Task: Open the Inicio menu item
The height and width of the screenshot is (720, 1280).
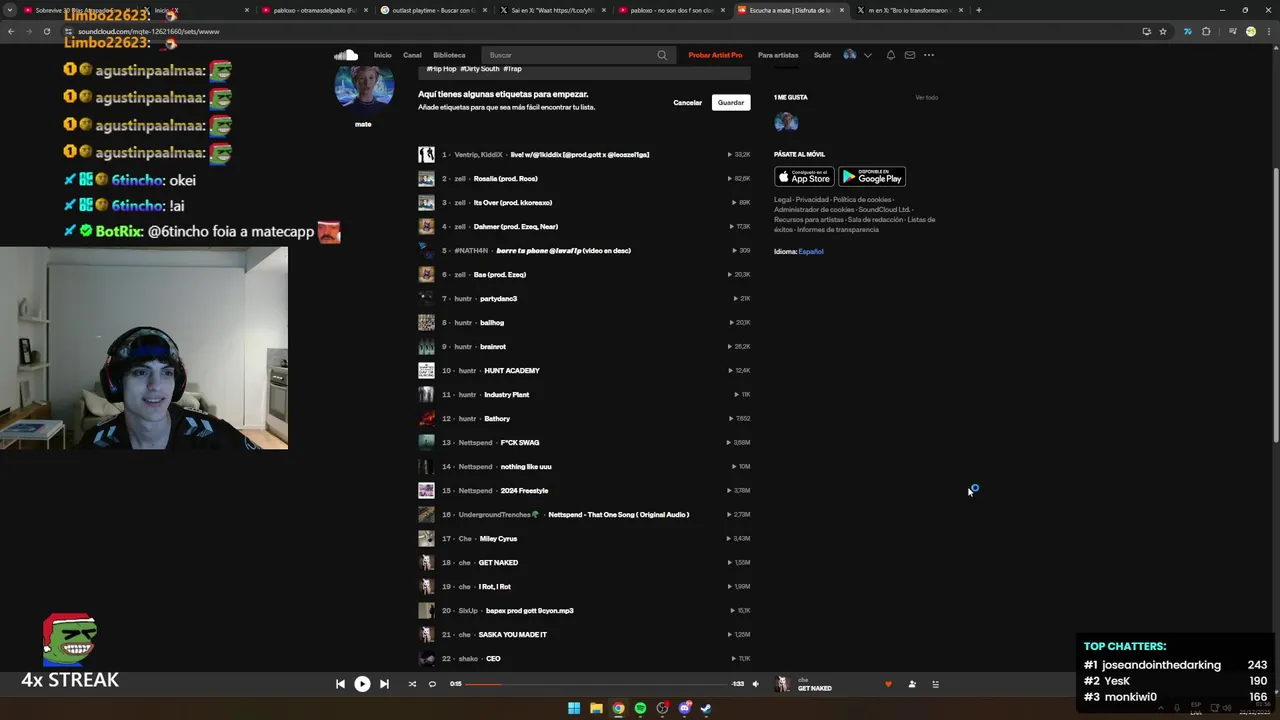Action: point(382,55)
